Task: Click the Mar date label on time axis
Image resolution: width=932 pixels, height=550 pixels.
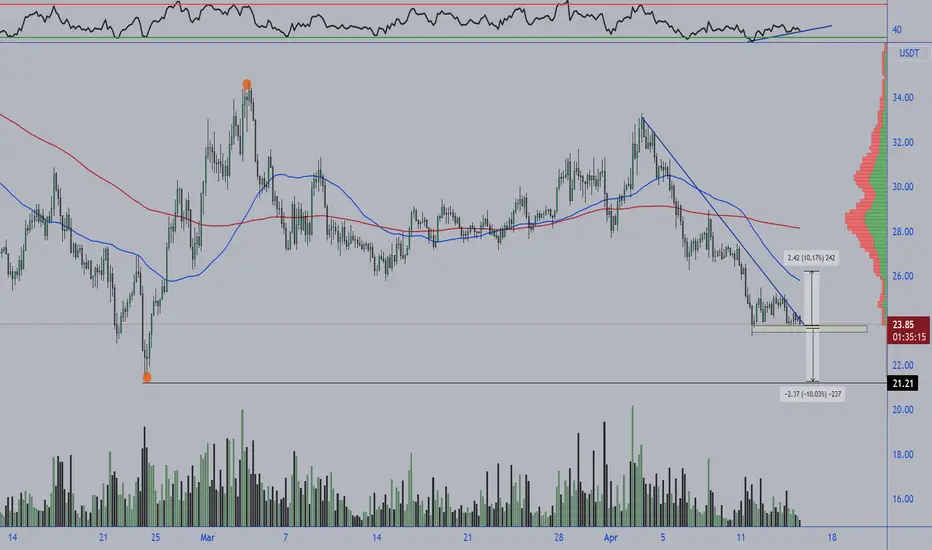Action: 207,538
